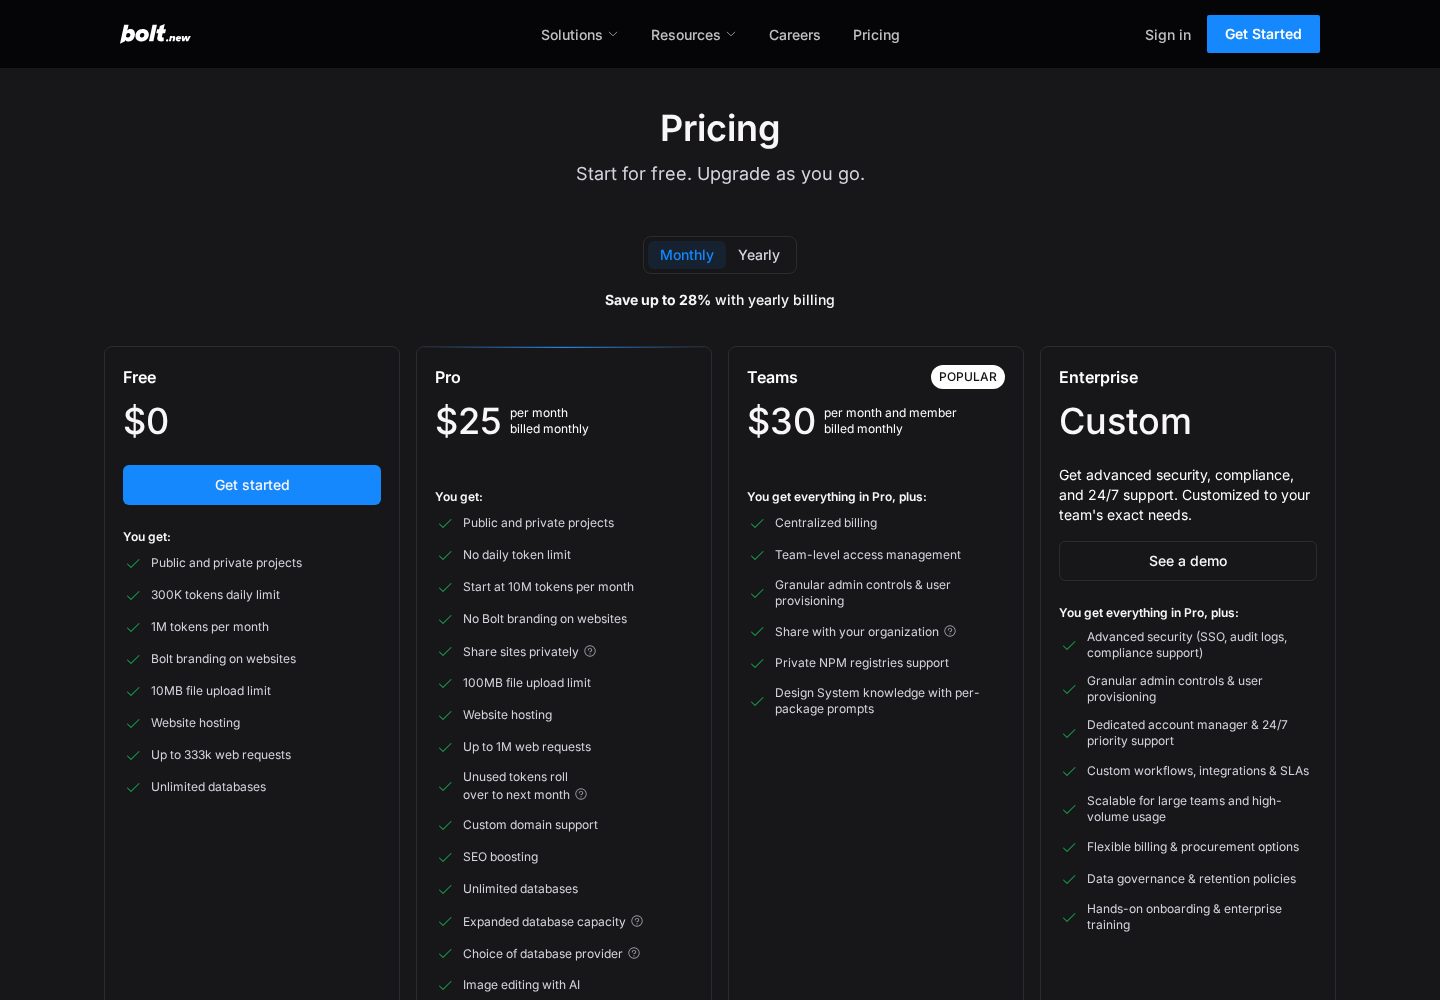Viewport: 1440px width, 1000px height.
Task: Open Pricing in the navigation bar
Action: pos(876,35)
